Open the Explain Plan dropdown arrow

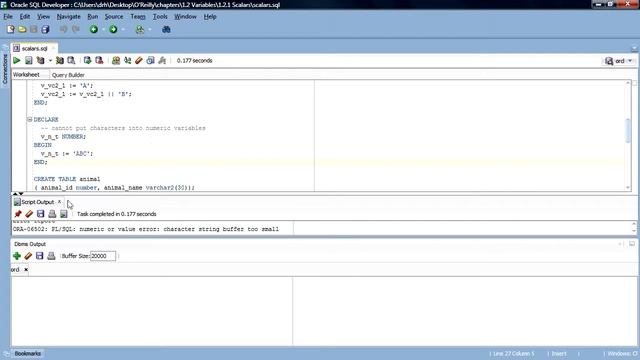click(50, 61)
